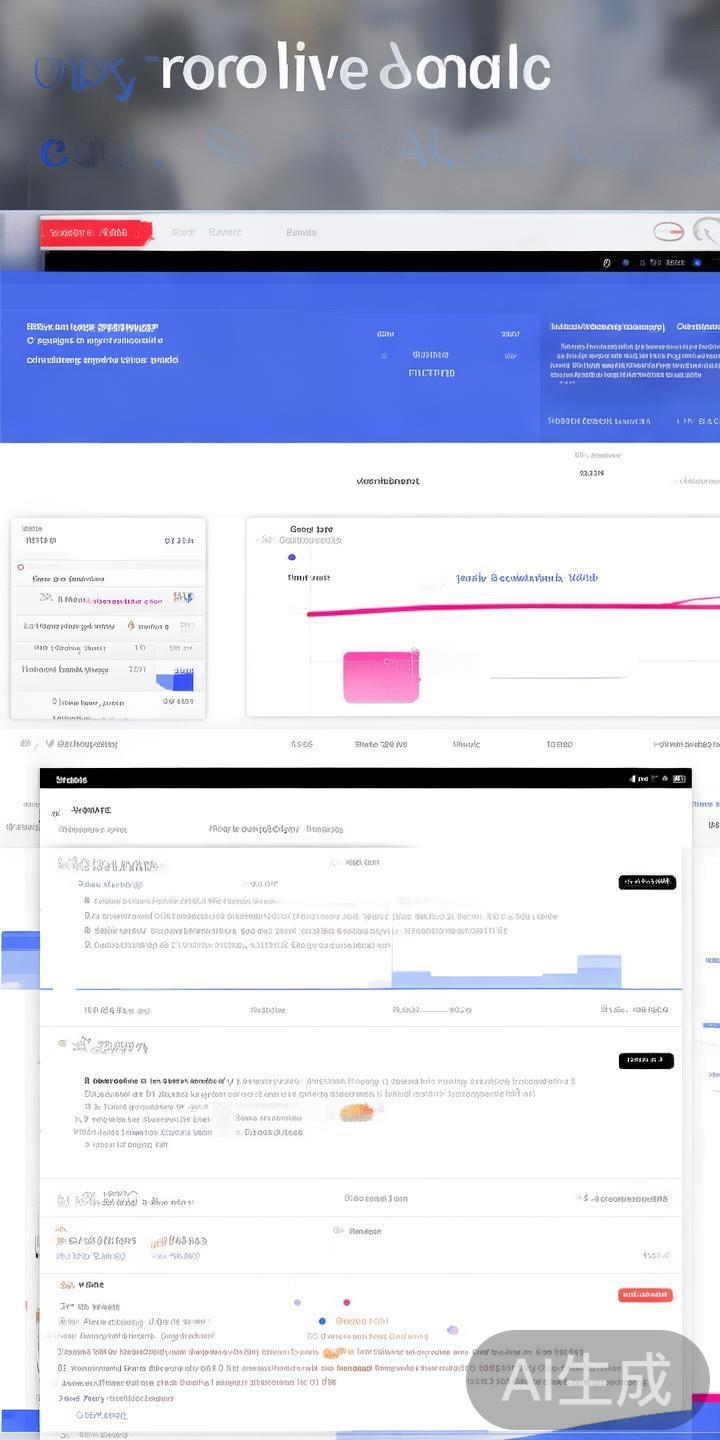Image resolution: width=720 pixels, height=1440 pixels.
Task: Click the pink rectangle block in the chart
Action: pyautogui.click(x=380, y=677)
